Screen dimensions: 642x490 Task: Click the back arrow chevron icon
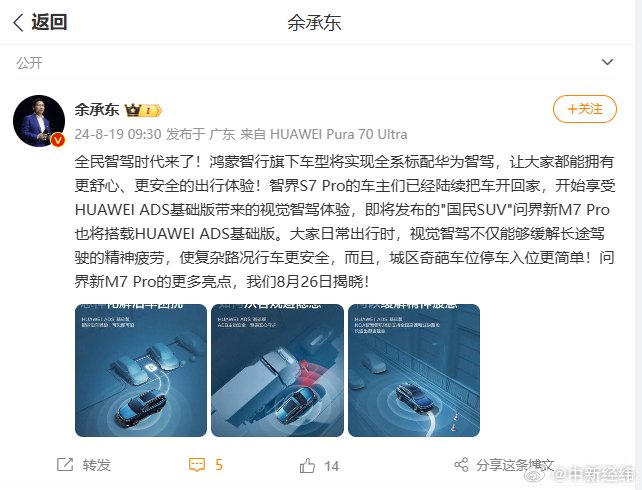click(18, 23)
